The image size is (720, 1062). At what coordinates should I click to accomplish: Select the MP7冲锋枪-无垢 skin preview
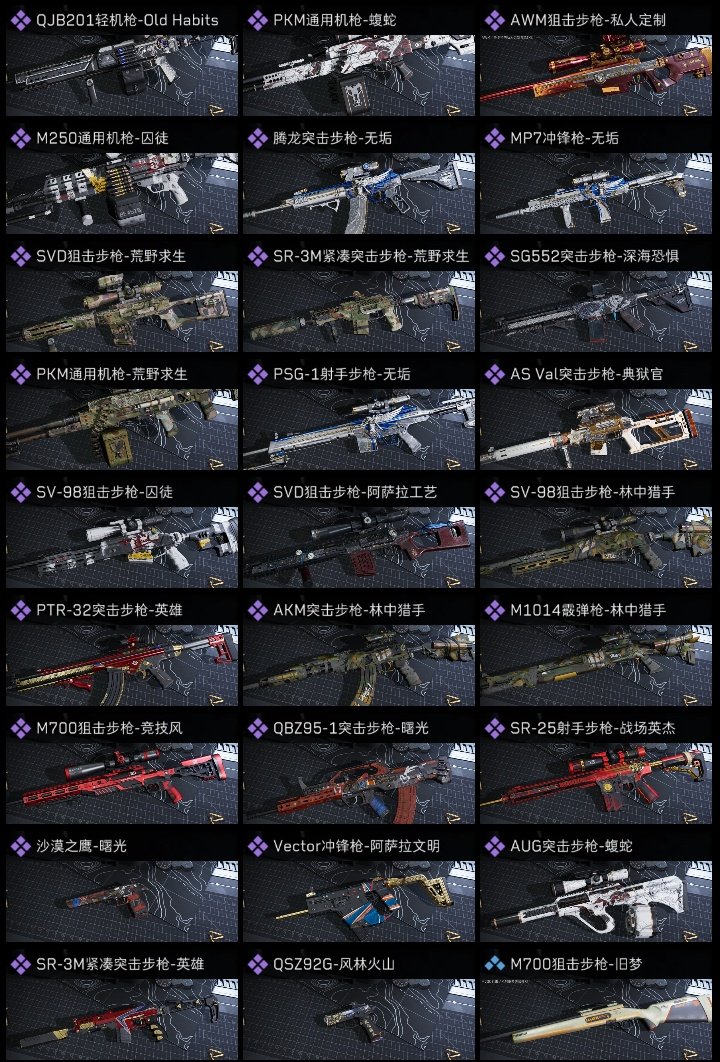pos(596,193)
